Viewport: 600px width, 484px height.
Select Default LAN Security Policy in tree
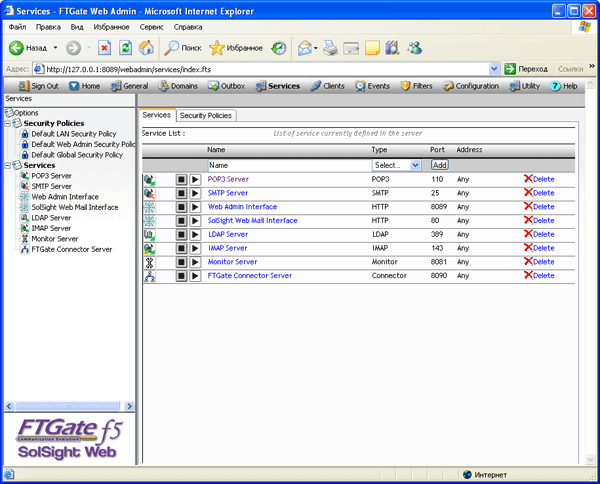(74, 133)
